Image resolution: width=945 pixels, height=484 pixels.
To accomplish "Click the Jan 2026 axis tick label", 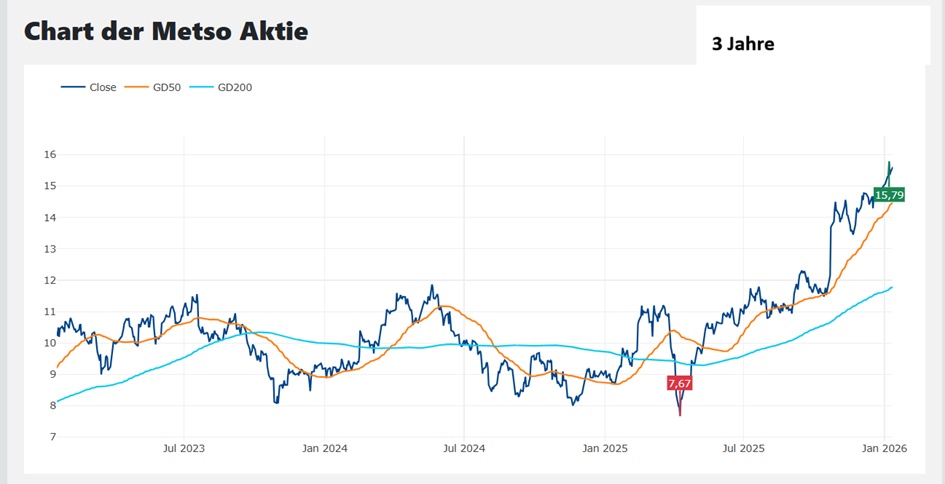I will [883, 451].
